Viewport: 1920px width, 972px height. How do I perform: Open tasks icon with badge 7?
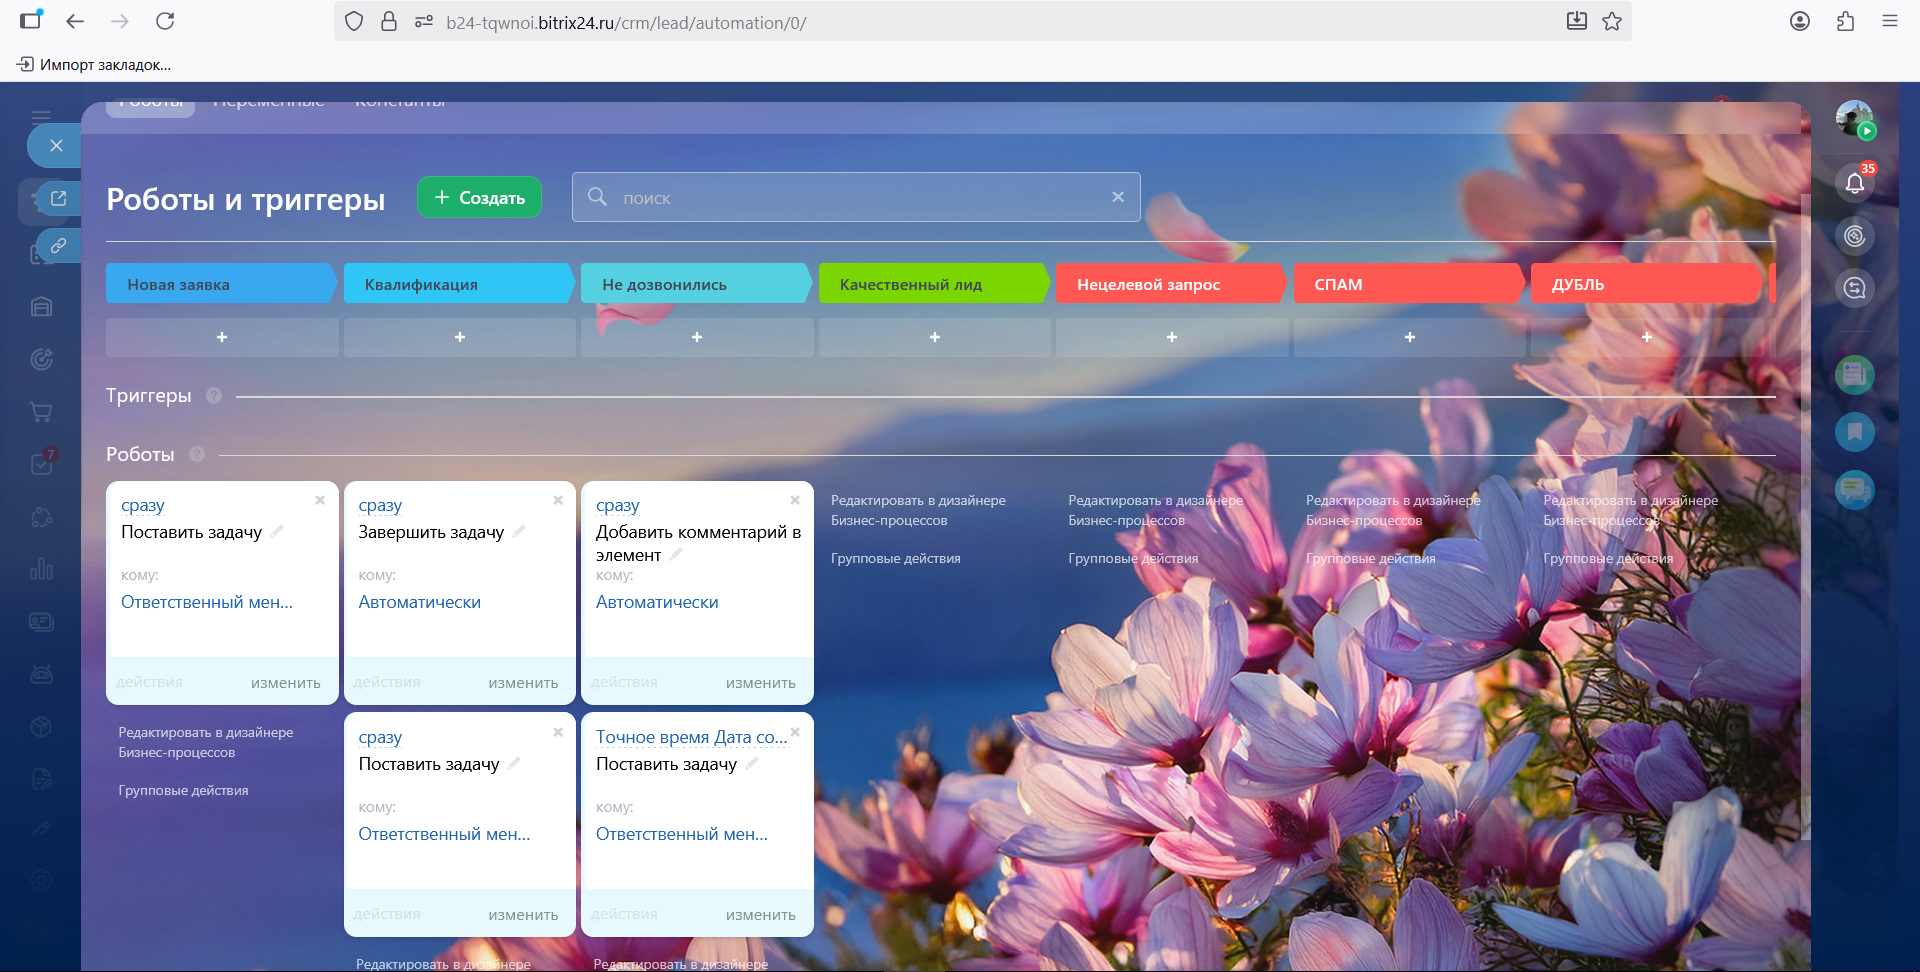(41, 464)
